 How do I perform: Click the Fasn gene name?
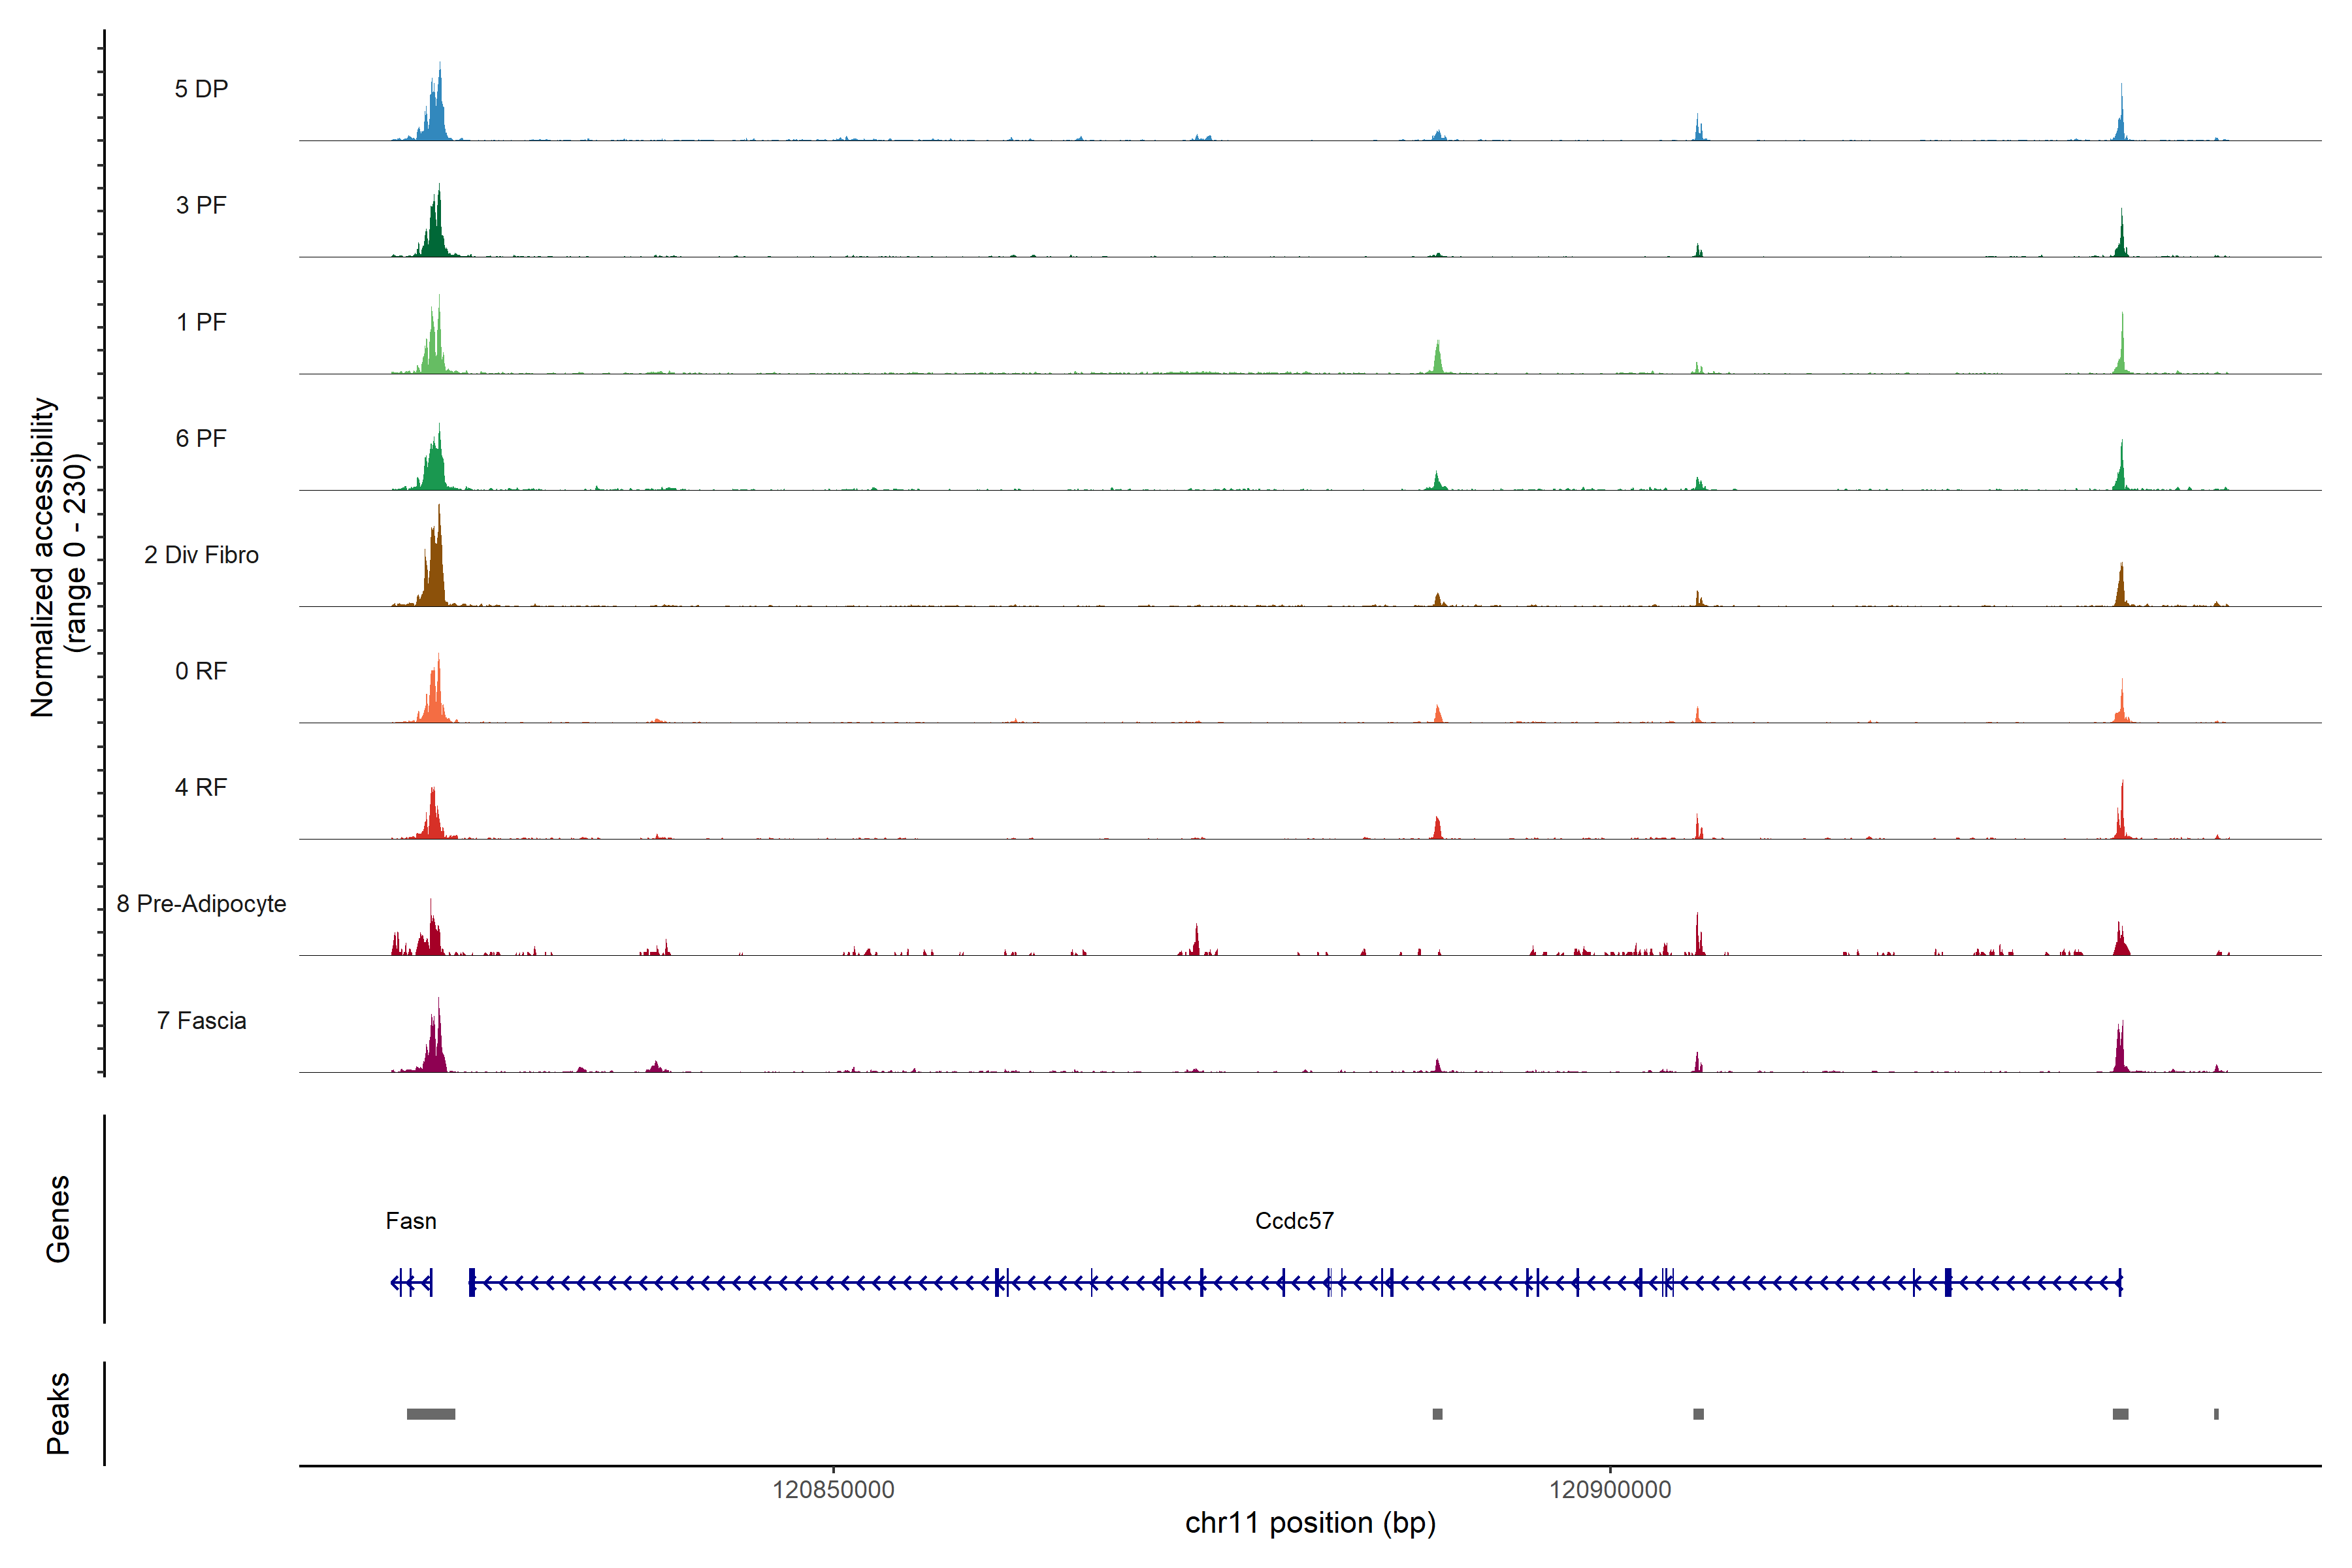[x=411, y=1221]
